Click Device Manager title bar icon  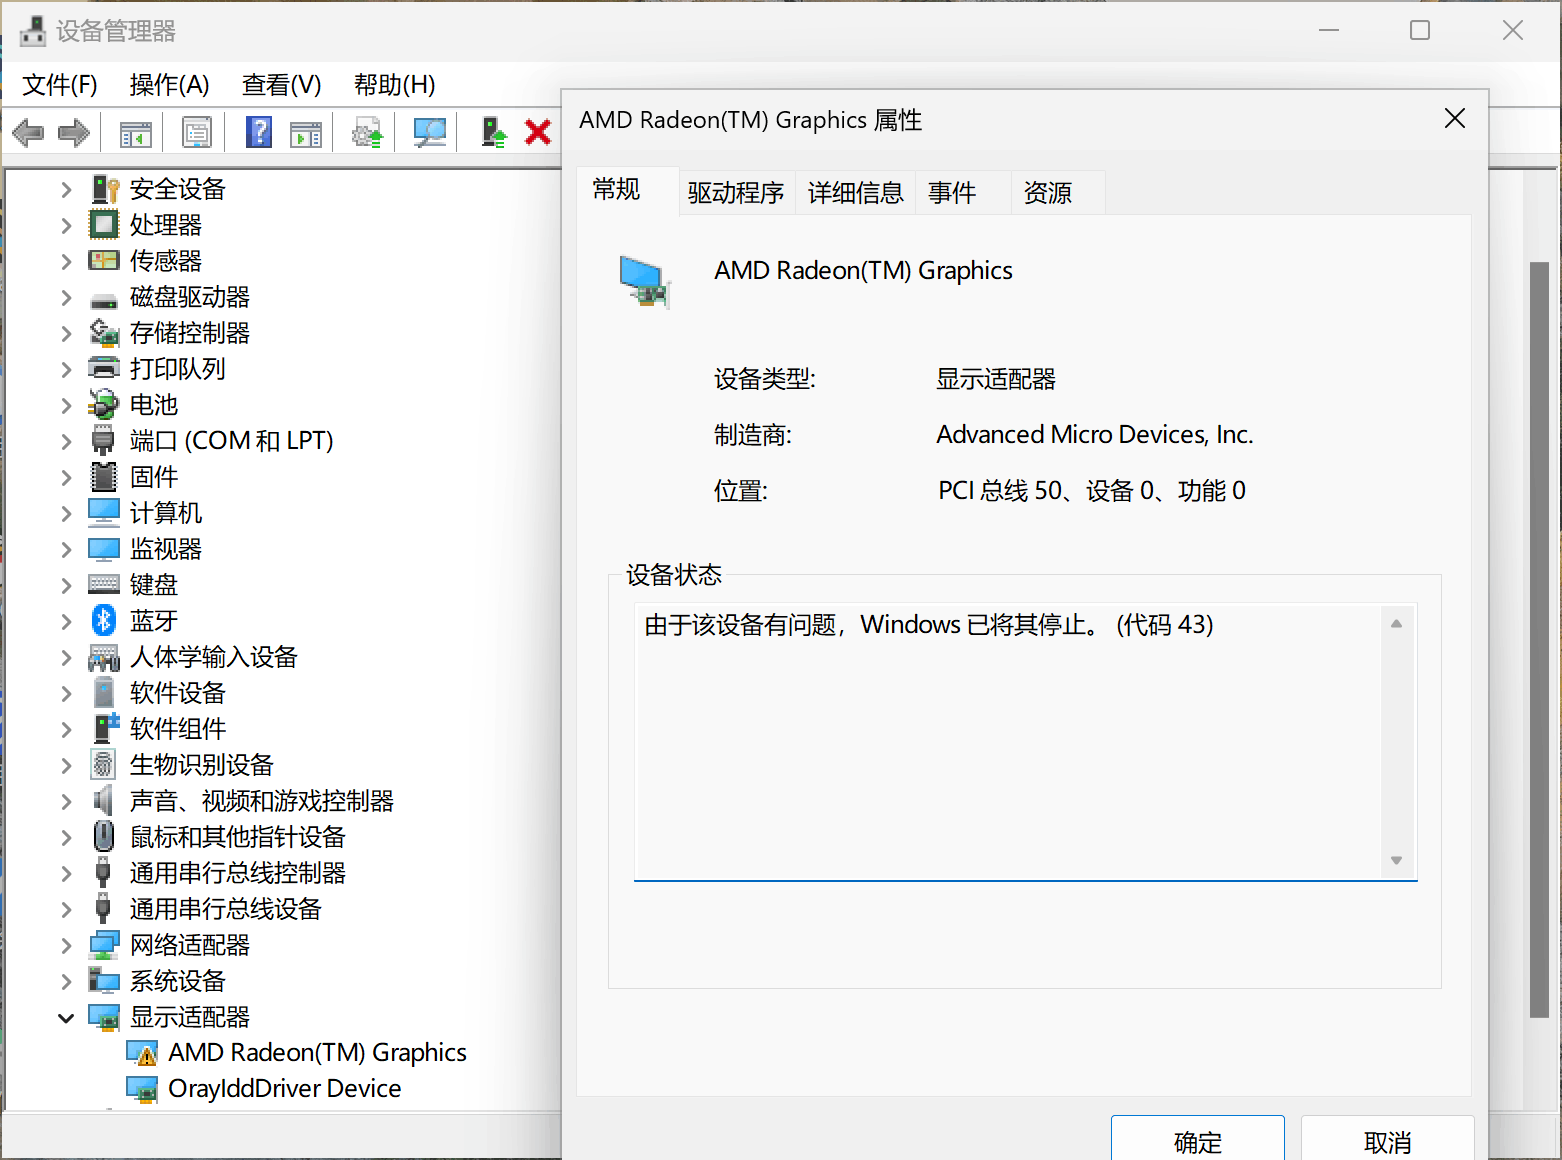[x=33, y=31]
